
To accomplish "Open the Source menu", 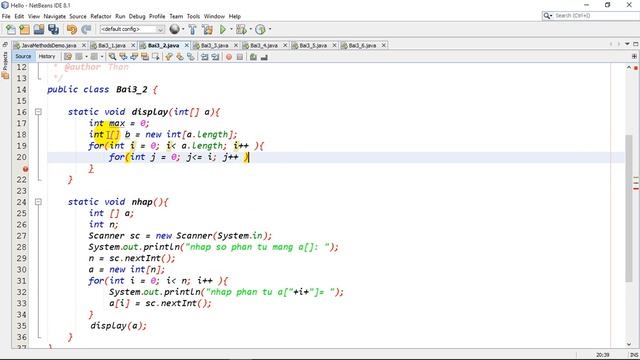I will (78, 16).
